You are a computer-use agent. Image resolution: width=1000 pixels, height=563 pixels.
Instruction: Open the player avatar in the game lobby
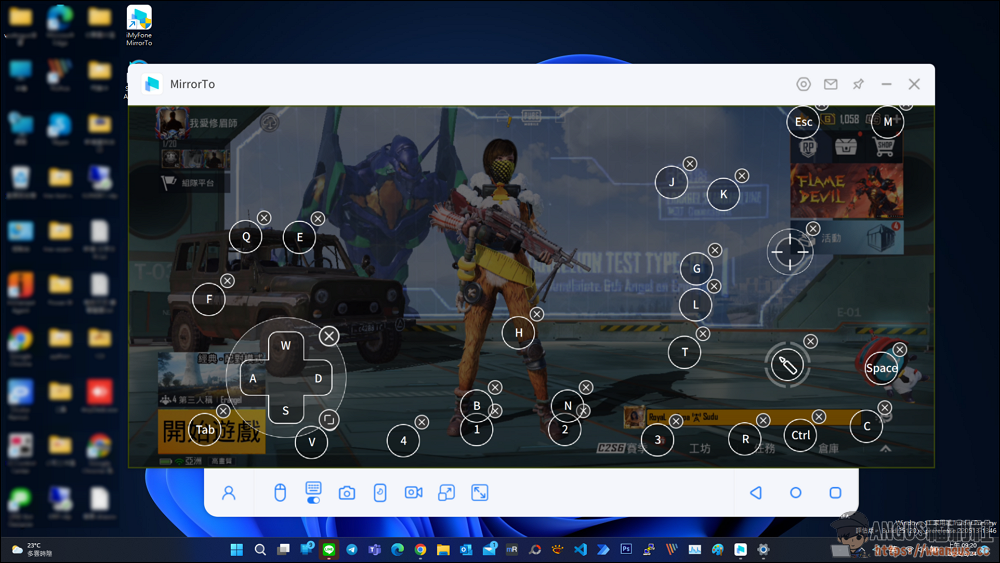pos(172,122)
